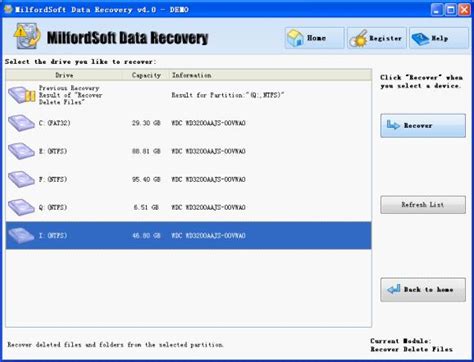Click the house icon on Home button
Viewport: 474px width, 362px height.
pyautogui.click(x=295, y=38)
